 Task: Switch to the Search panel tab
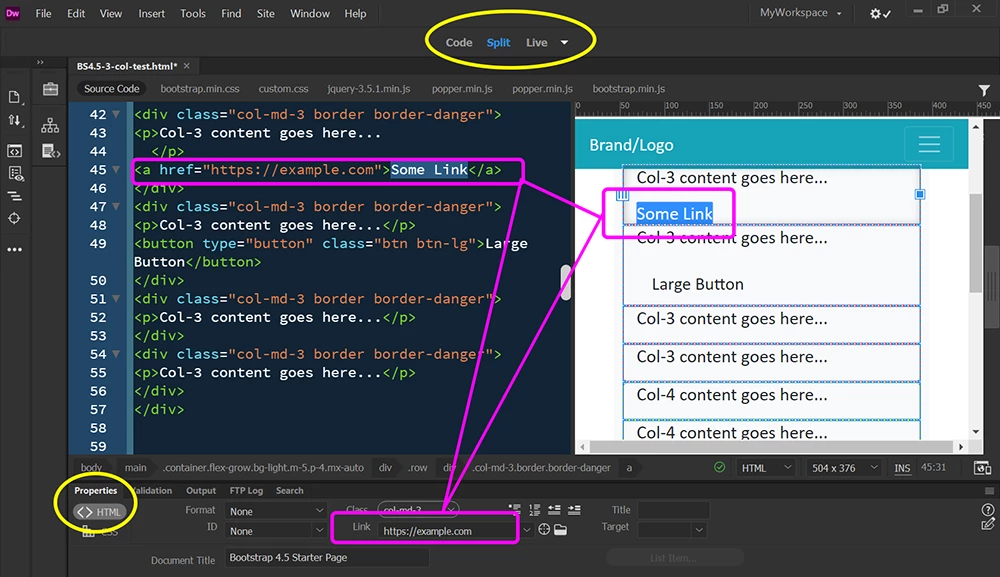tap(290, 491)
